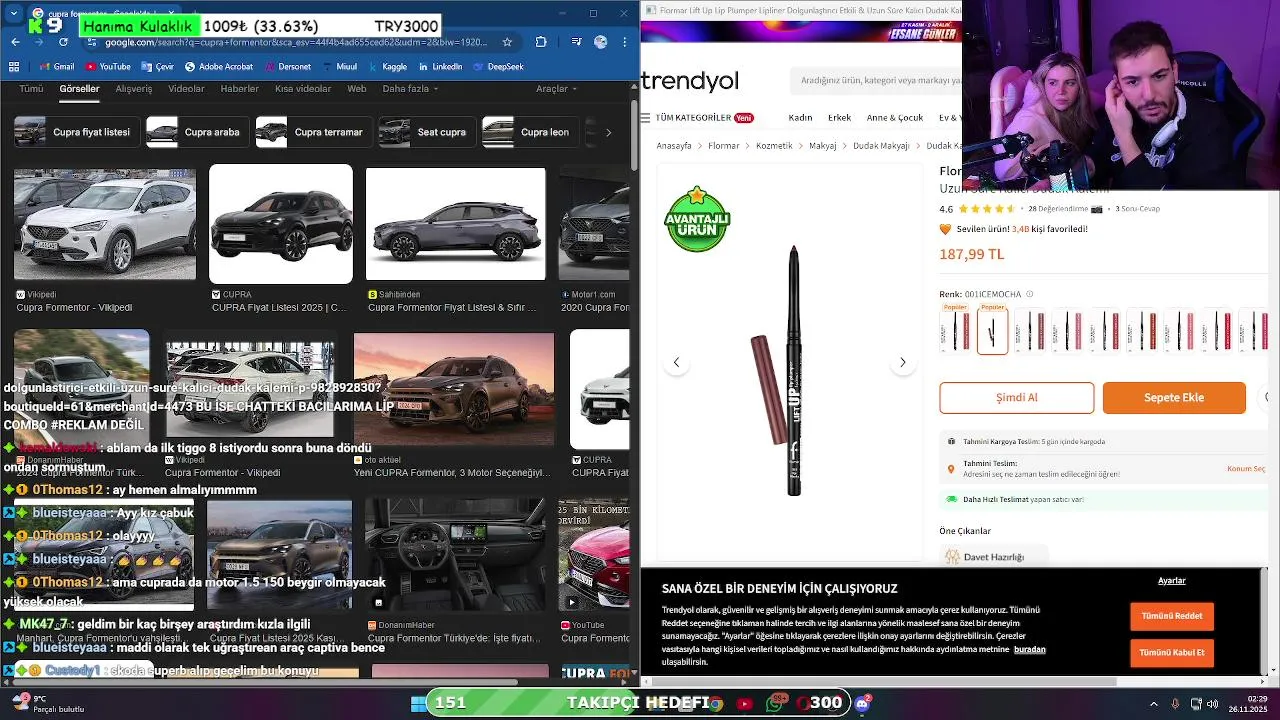Open Anne & Çocuk category on Trendyol
The height and width of the screenshot is (720, 1280).
[x=895, y=117]
